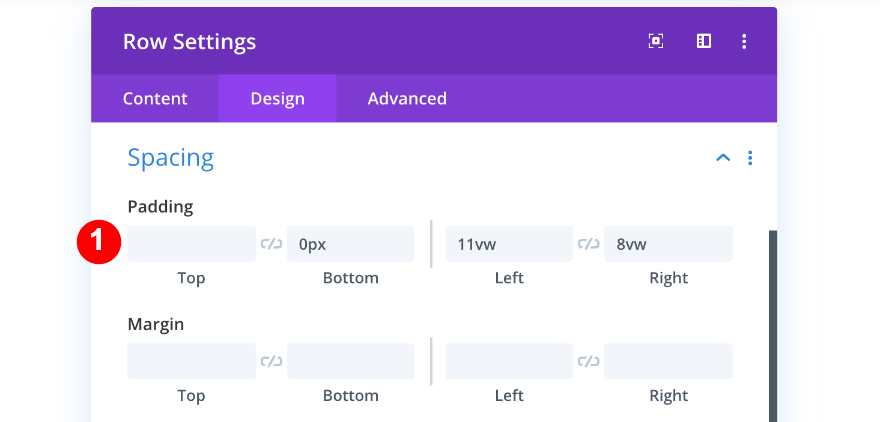Collapse the Spacing section chevron
This screenshot has height=422, width=880.
coord(723,158)
